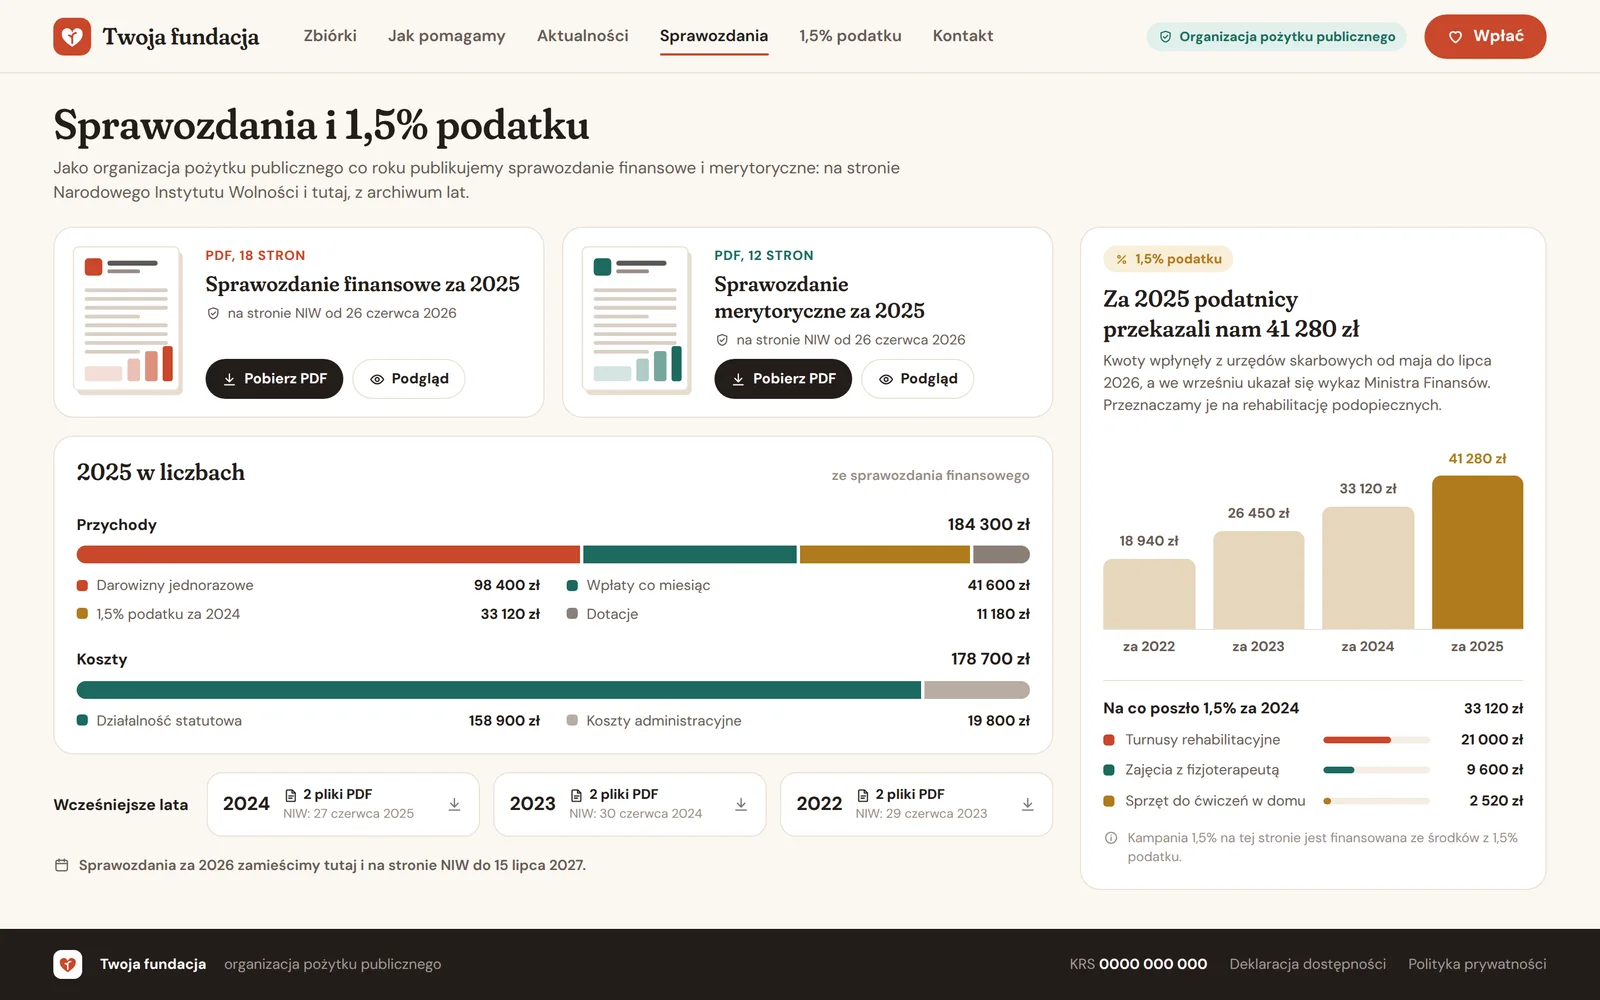Click the Zajęcia z fizjoterapeutą progress bar

(x=1376, y=770)
